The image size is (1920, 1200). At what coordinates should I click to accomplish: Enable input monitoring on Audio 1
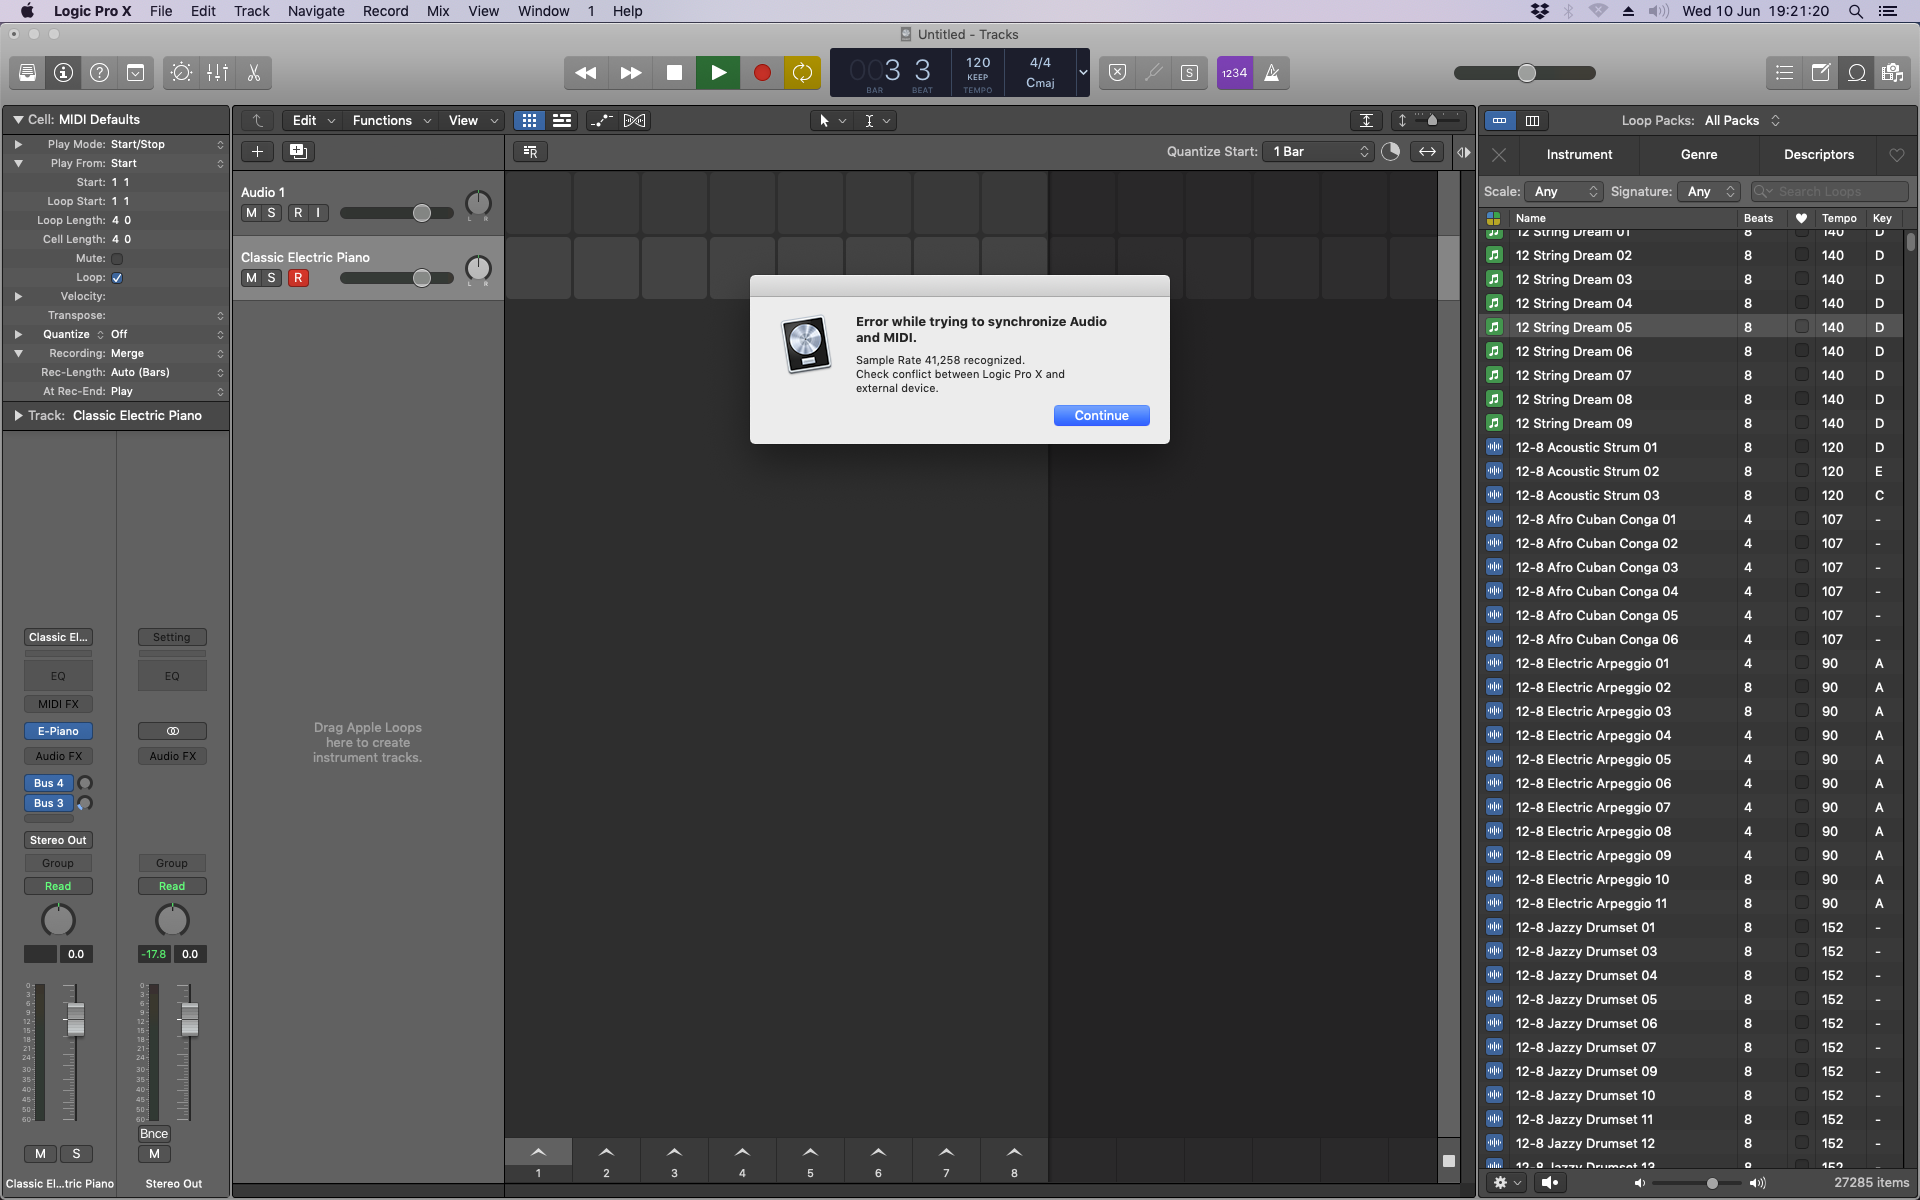(x=318, y=213)
